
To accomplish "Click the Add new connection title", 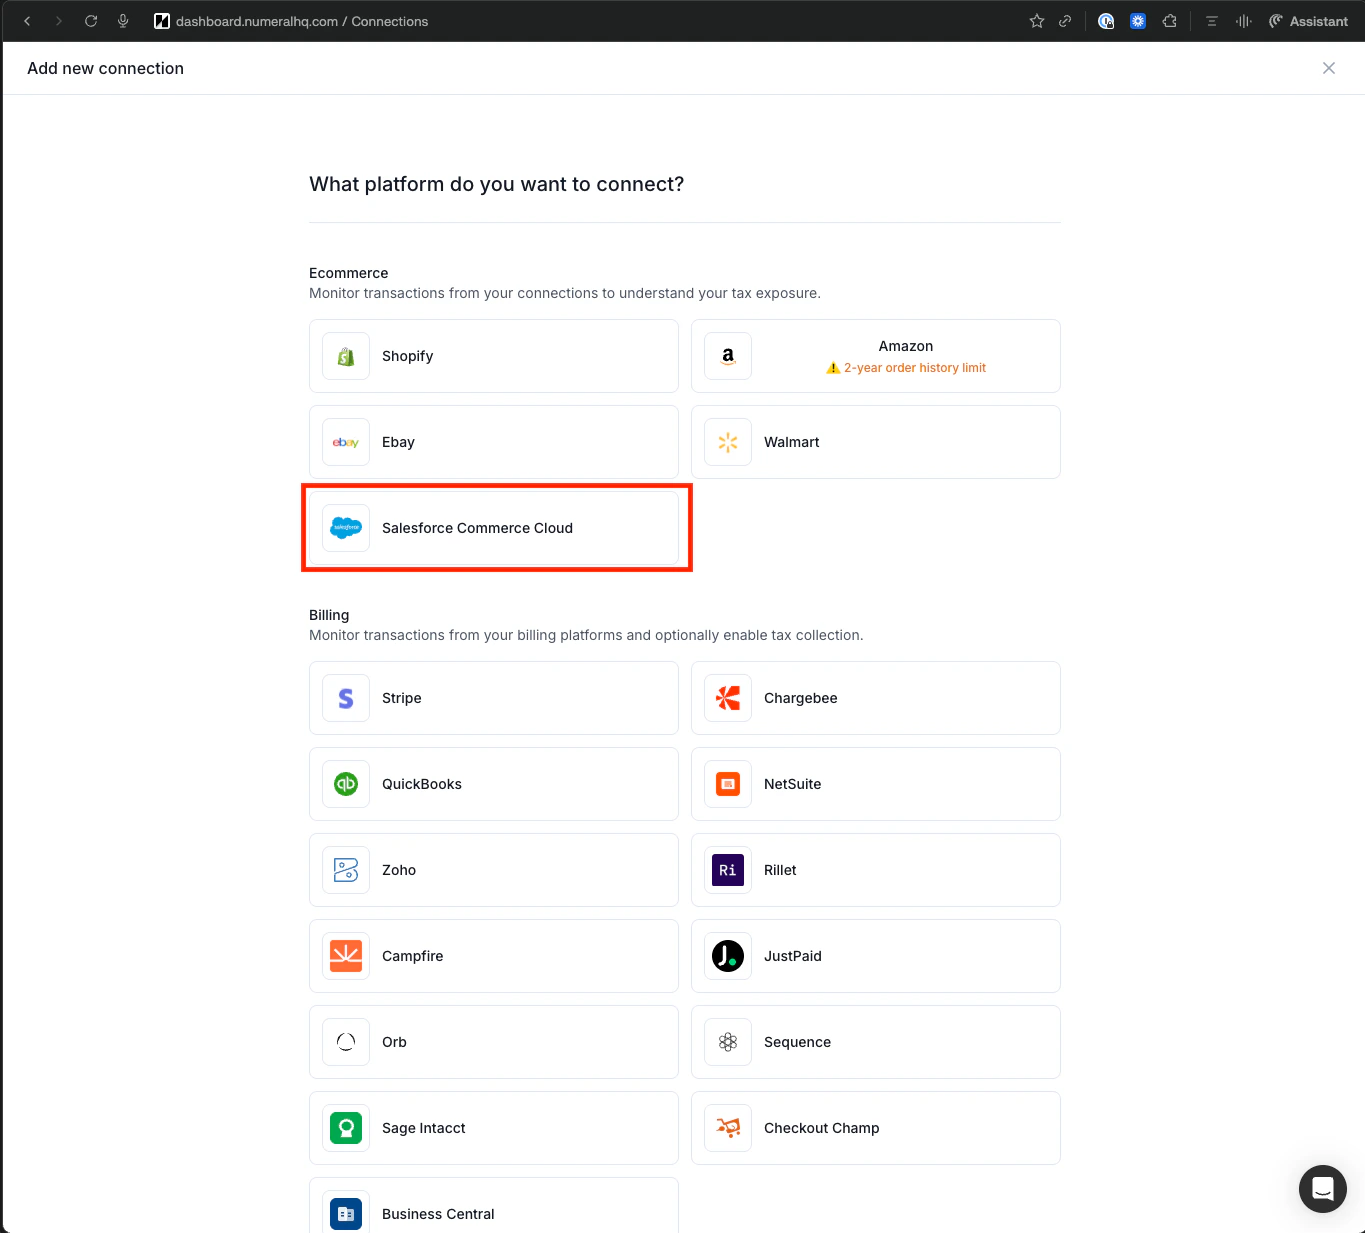I will tap(106, 68).
